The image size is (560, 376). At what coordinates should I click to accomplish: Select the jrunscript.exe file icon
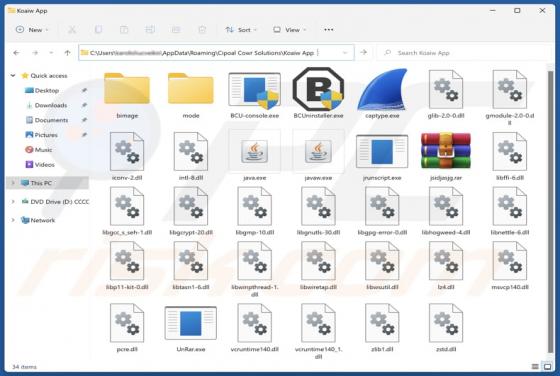[382, 151]
